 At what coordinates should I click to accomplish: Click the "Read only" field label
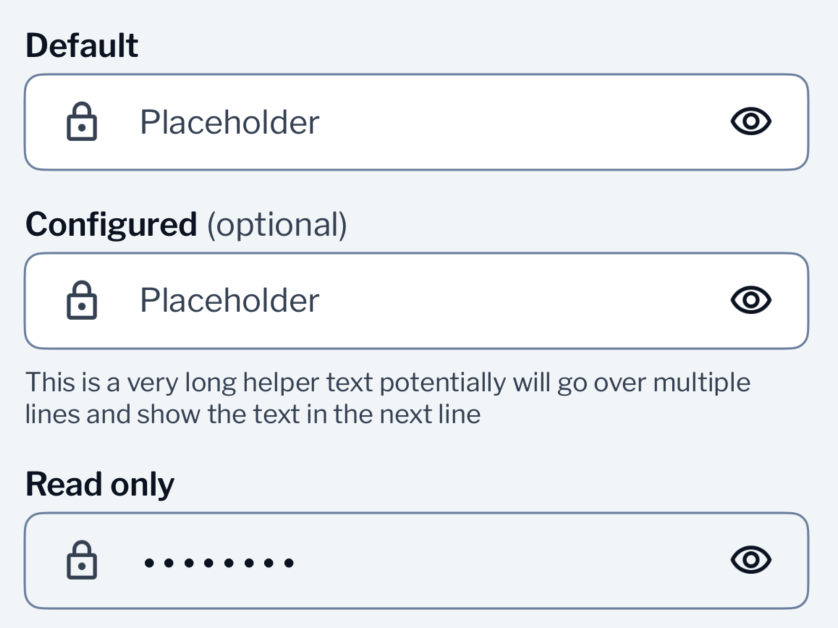pyautogui.click(x=100, y=485)
